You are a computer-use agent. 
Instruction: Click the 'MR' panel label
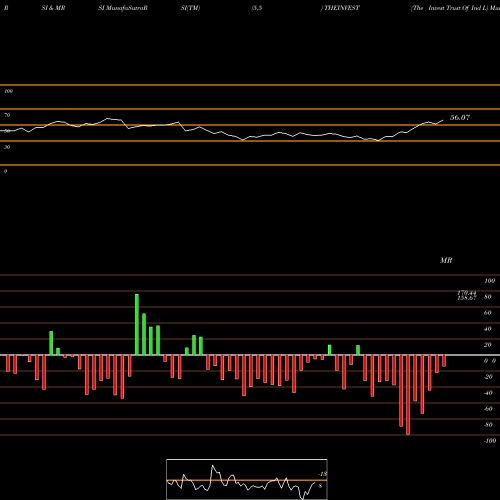[x=446, y=260]
